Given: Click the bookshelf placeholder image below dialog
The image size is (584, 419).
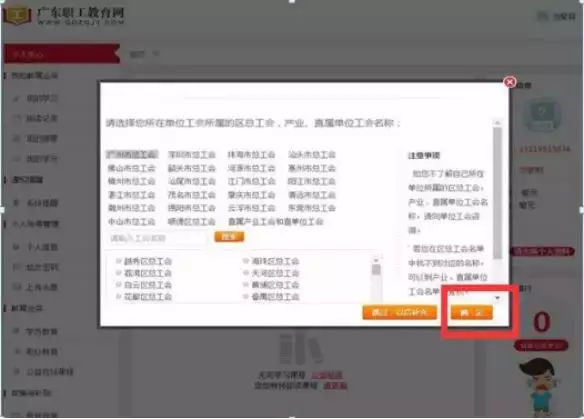Looking at the screenshot, I should (x=300, y=349).
